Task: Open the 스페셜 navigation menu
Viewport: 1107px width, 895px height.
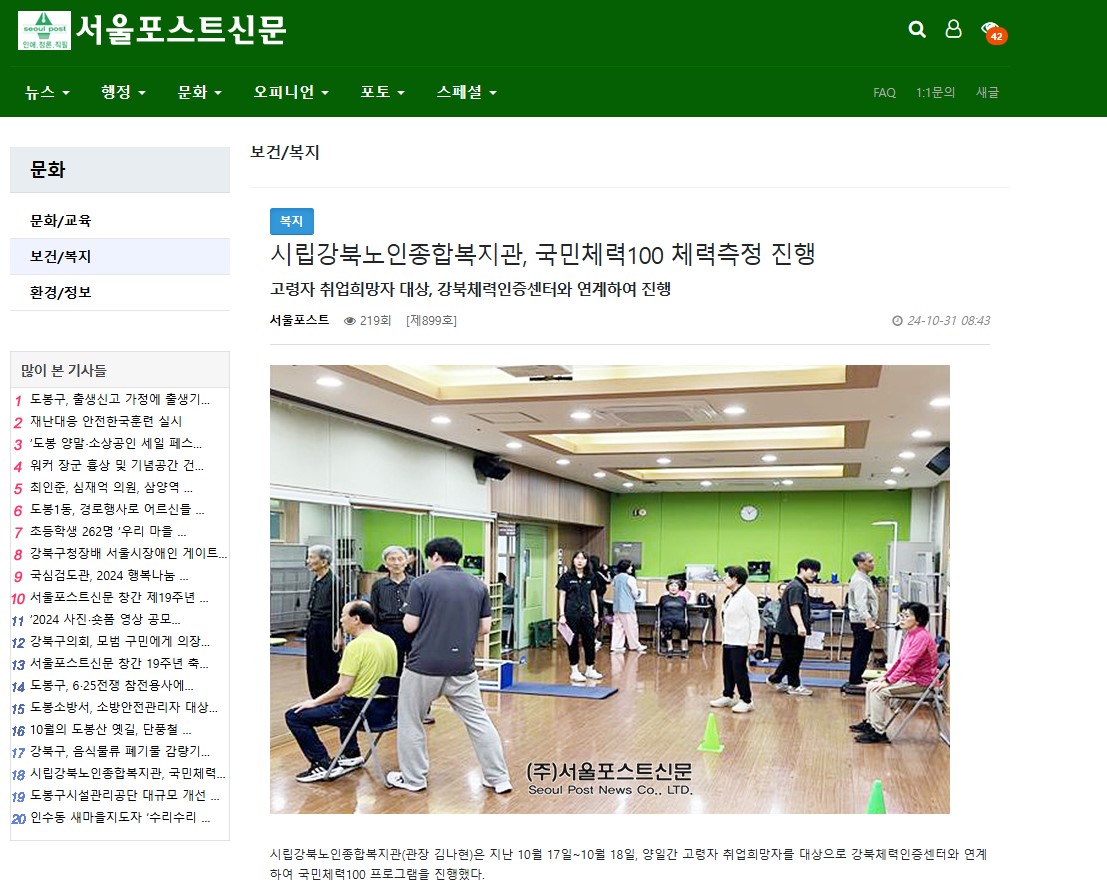Action: click(x=466, y=92)
